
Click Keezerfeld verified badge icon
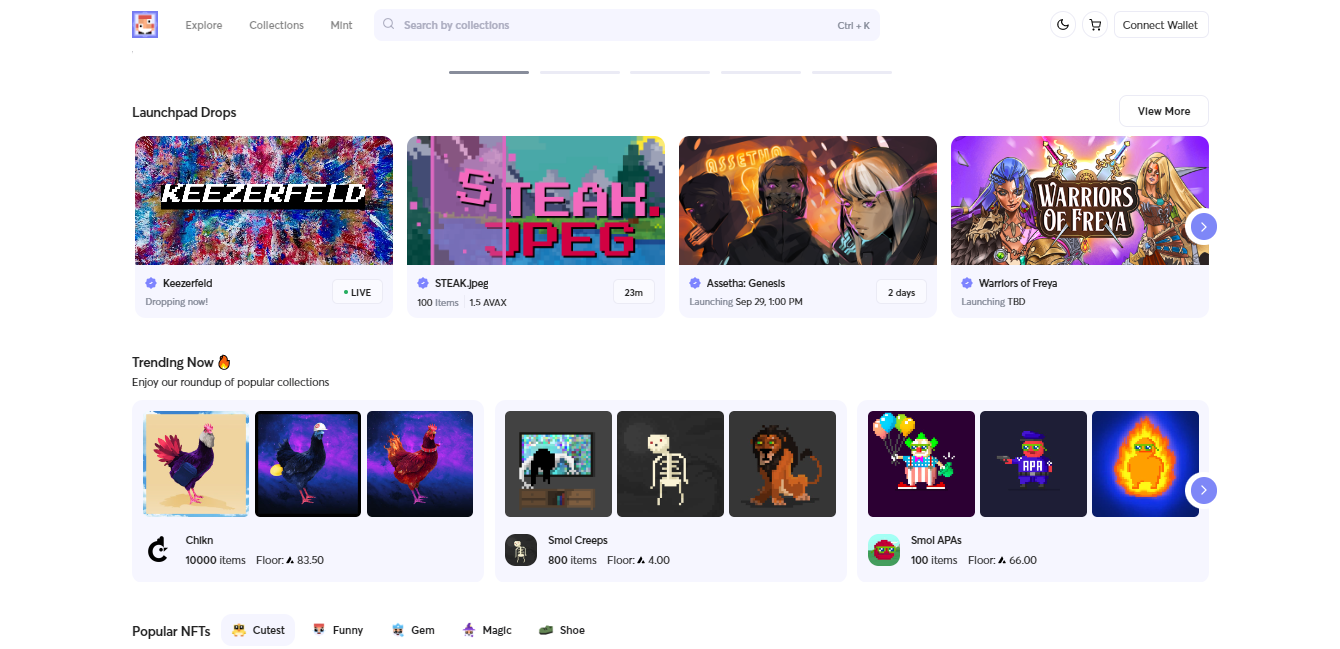151,283
